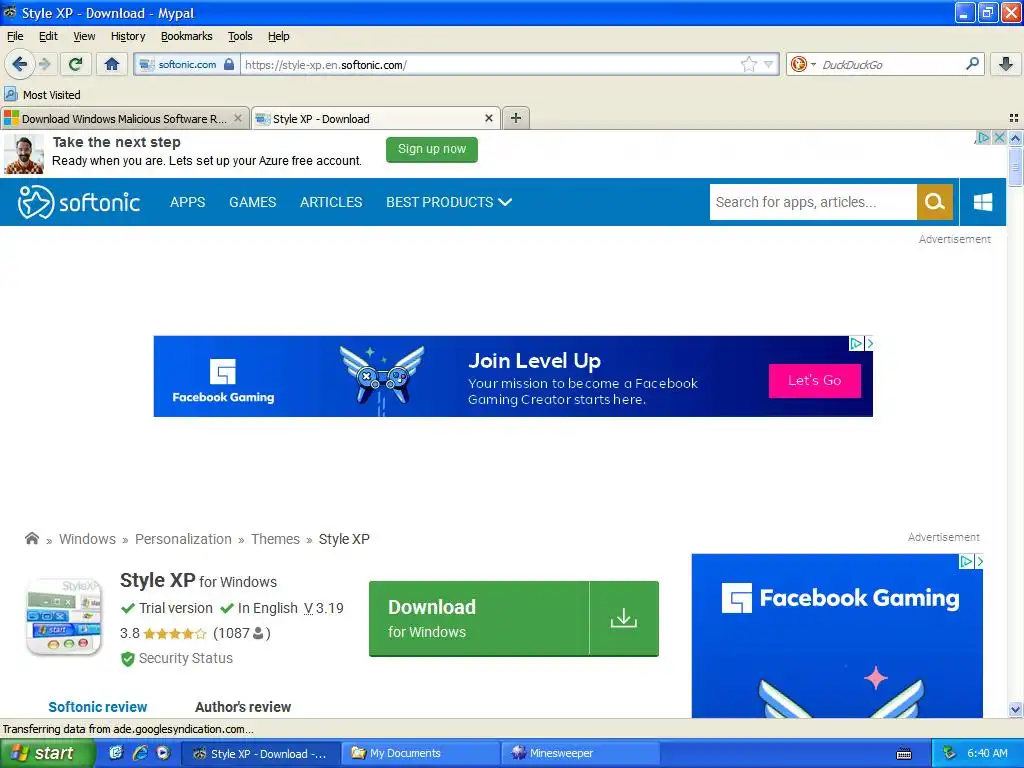Open the Downloads arrow toolbar button
This screenshot has width=1024, height=768.
pos(1006,64)
